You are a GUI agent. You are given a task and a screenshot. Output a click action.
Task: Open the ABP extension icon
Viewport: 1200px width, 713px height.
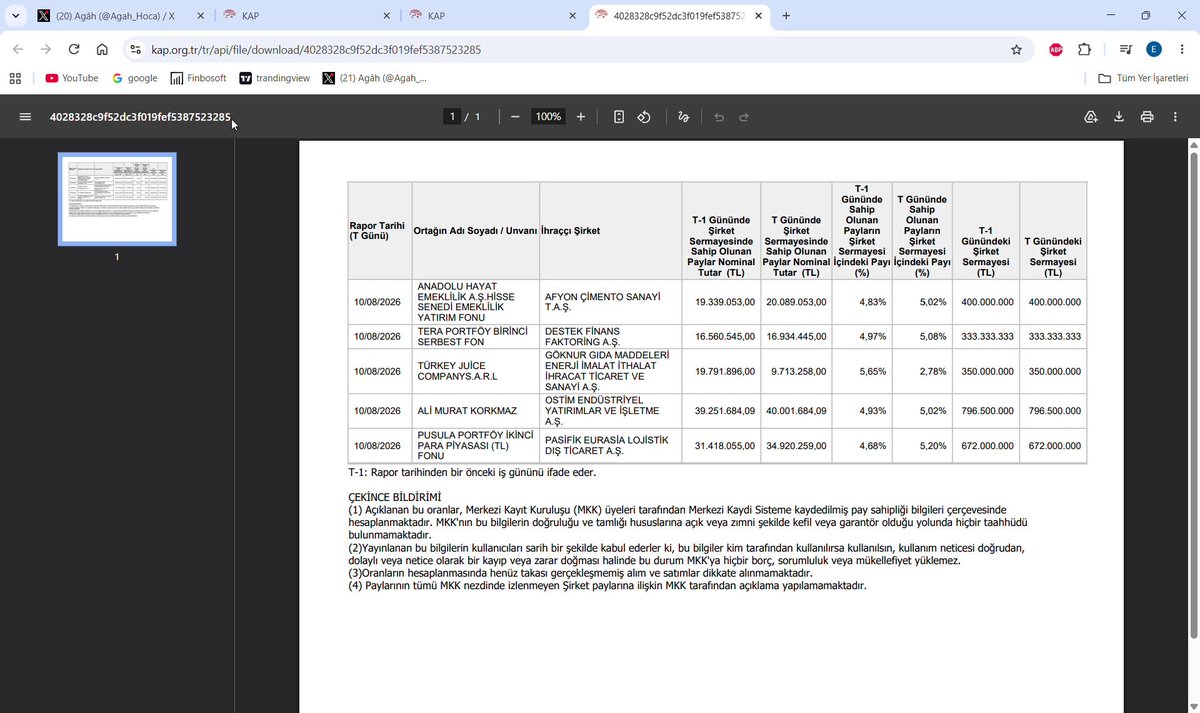1056,49
